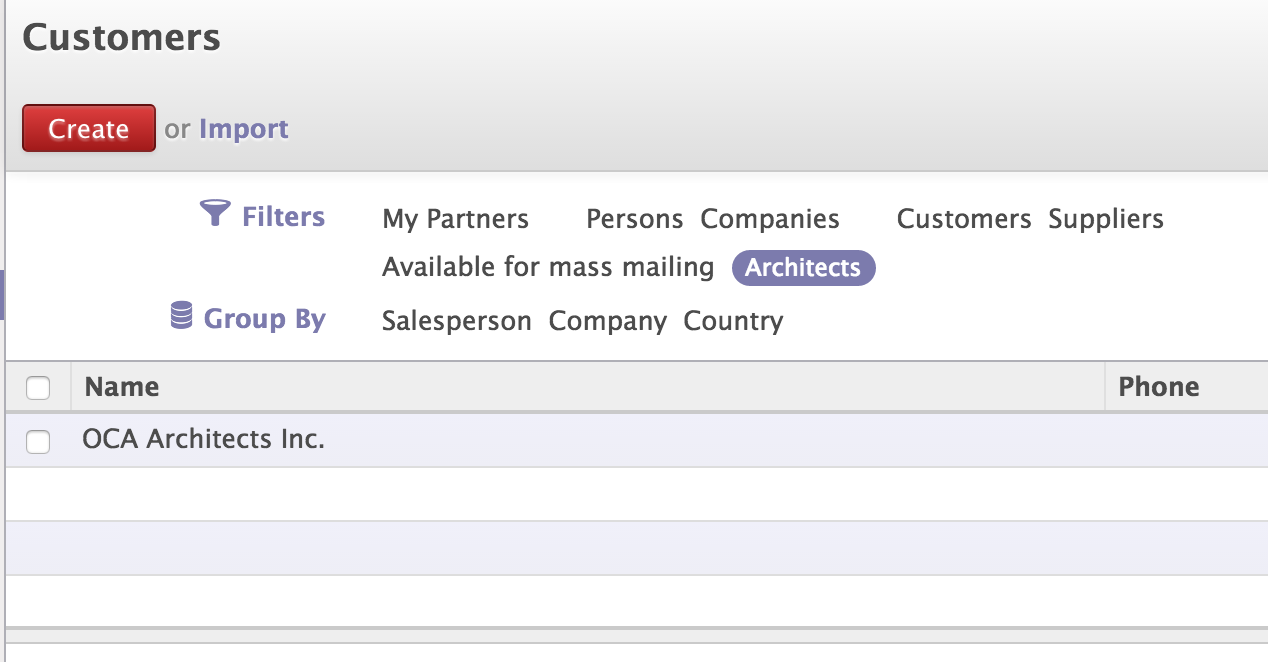Click the Filters label
Image resolution: width=1268 pixels, height=662 pixels.
point(284,216)
